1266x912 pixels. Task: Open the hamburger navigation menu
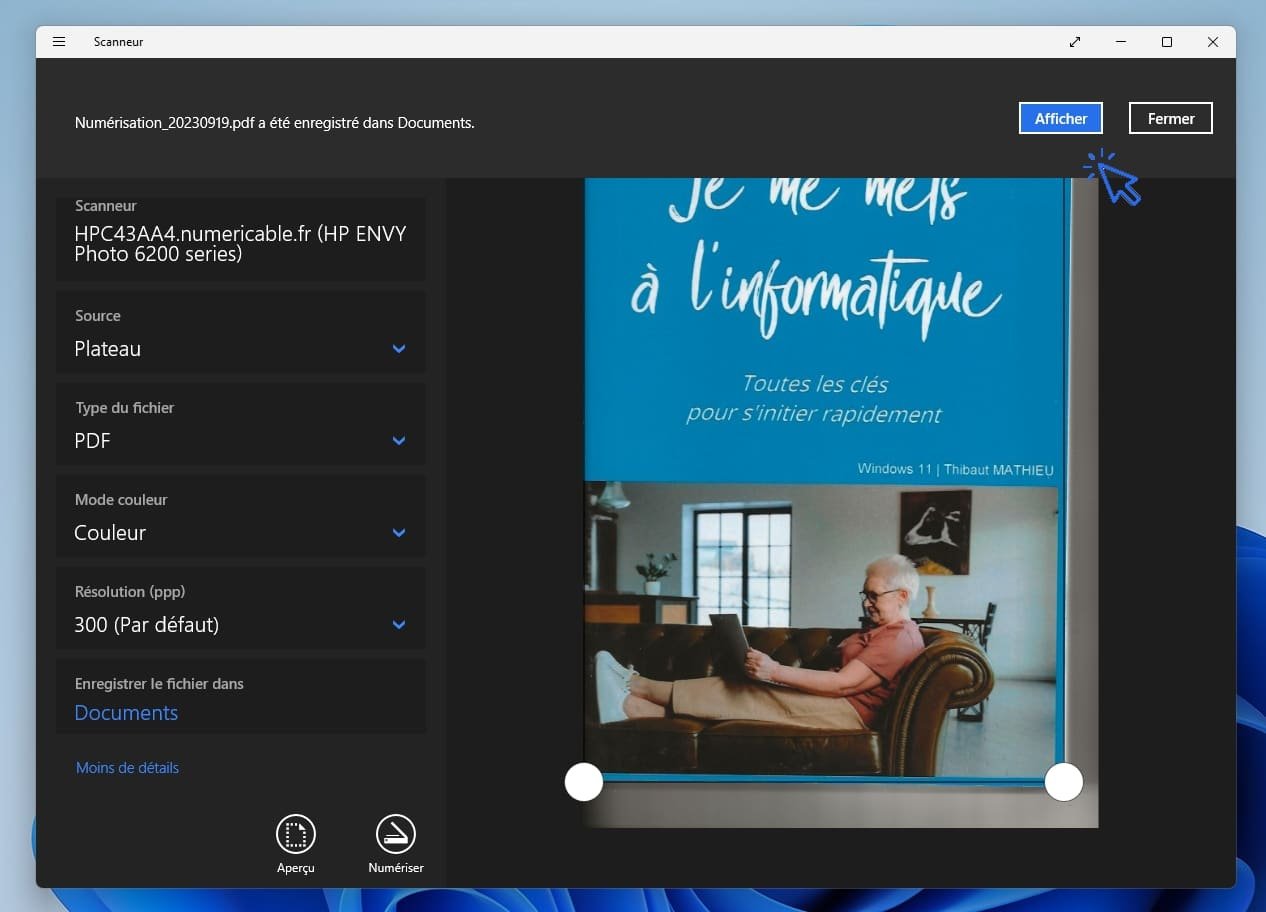pos(59,42)
